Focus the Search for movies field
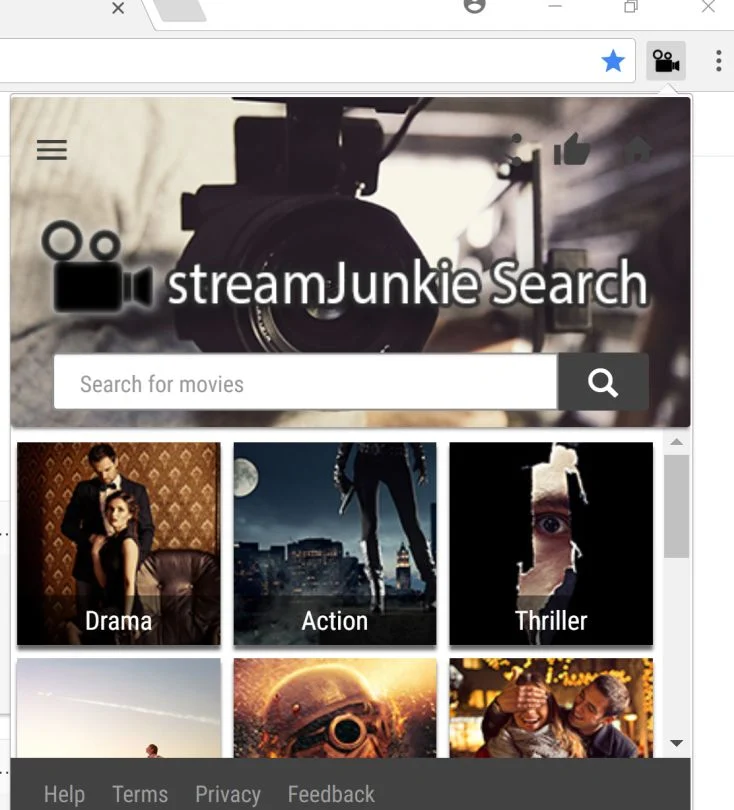This screenshot has width=734, height=810. pyautogui.click(x=305, y=382)
